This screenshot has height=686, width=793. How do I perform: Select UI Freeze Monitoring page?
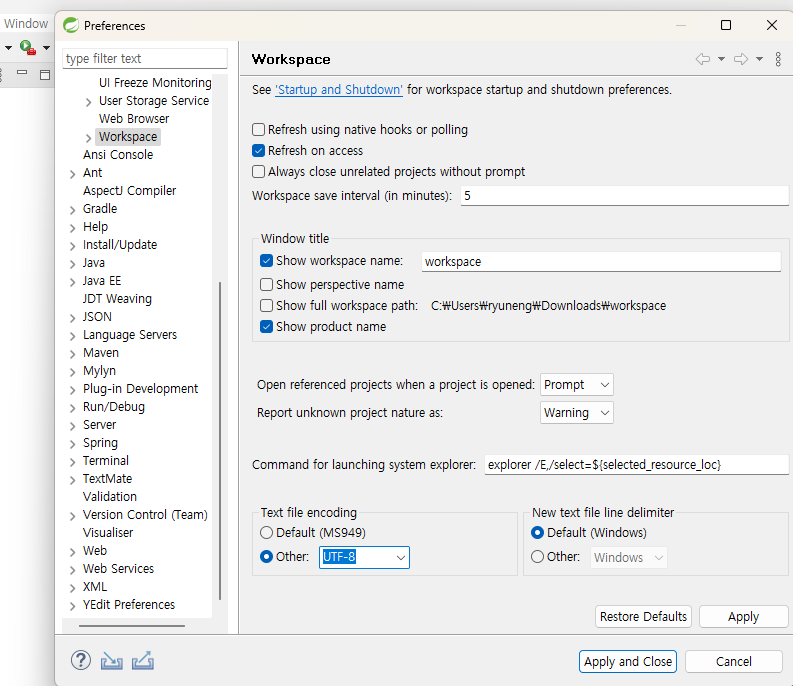click(x=155, y=82)
